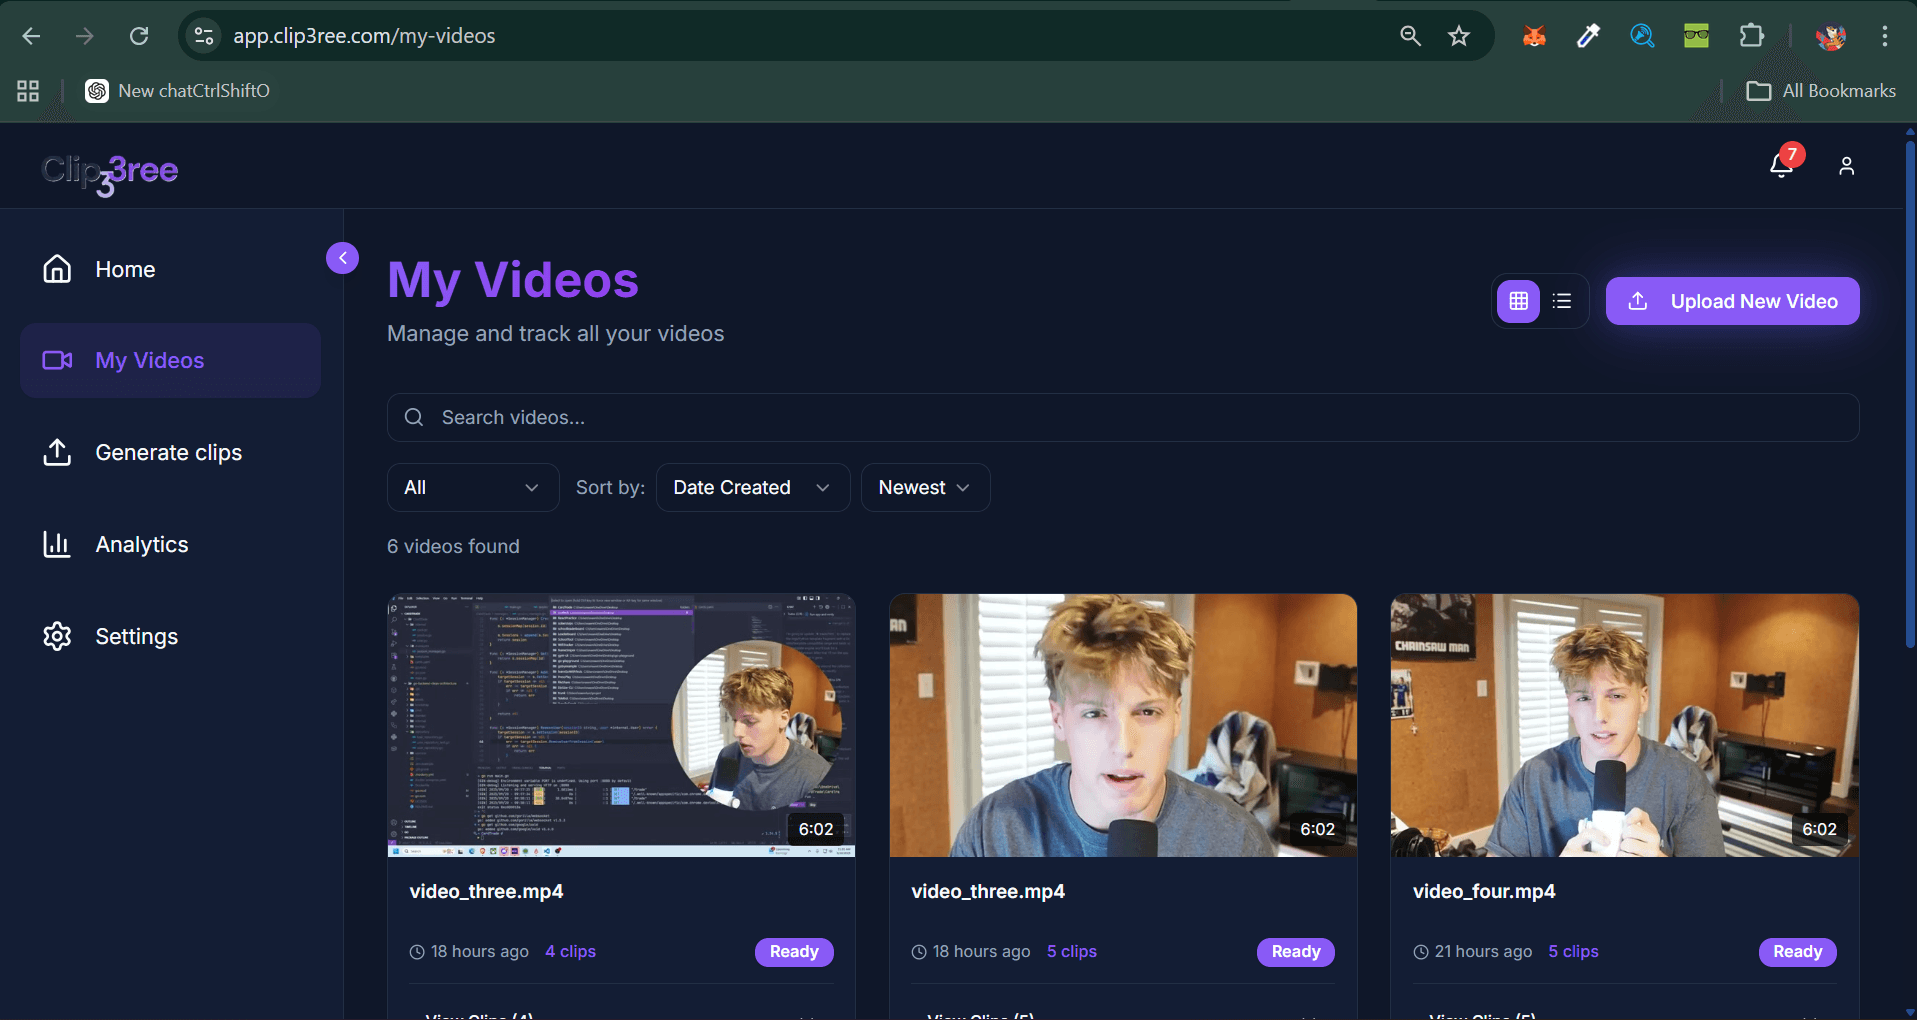Open notifications via the bell icon

click(x=1781, y=165)
